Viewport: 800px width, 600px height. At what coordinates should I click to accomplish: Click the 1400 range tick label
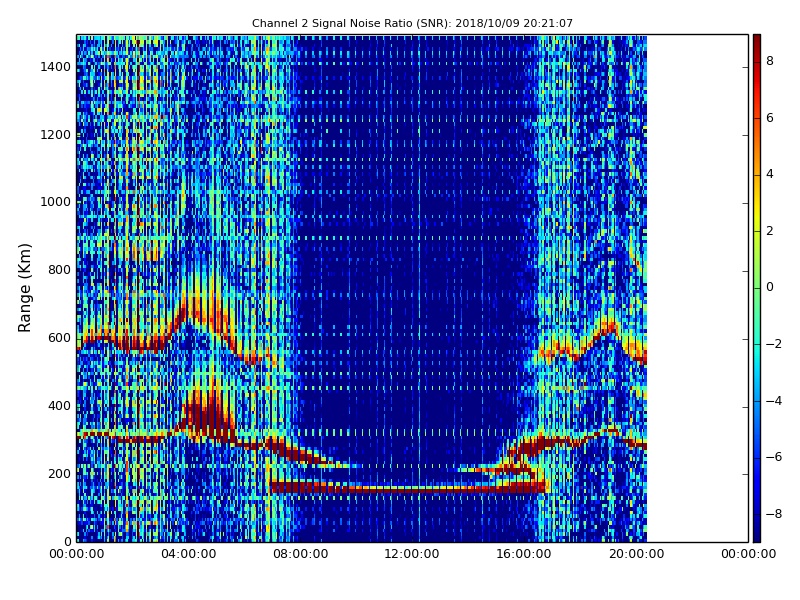[56, 67]
